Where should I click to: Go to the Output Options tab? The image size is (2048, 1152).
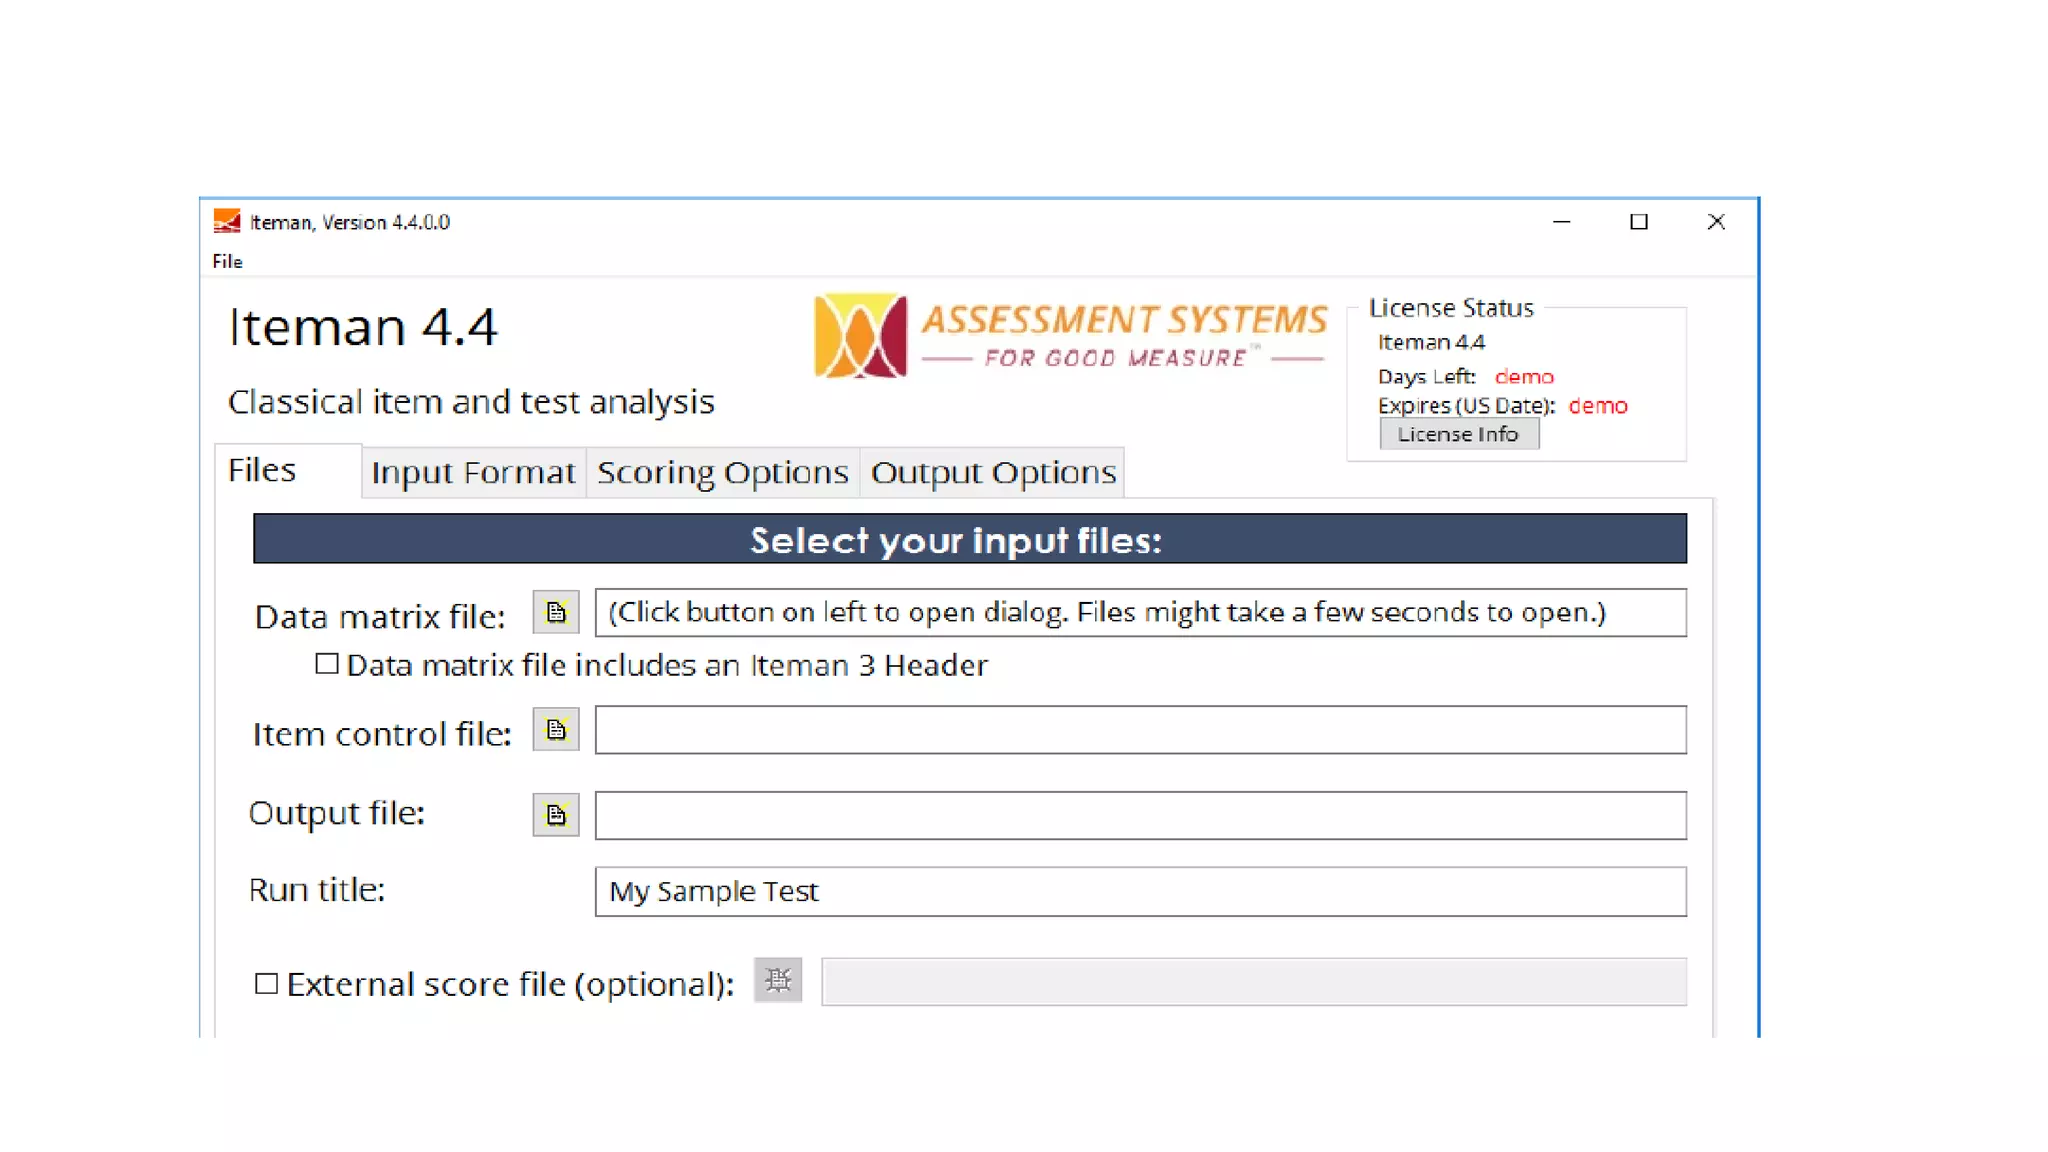[x=992, y=472]
